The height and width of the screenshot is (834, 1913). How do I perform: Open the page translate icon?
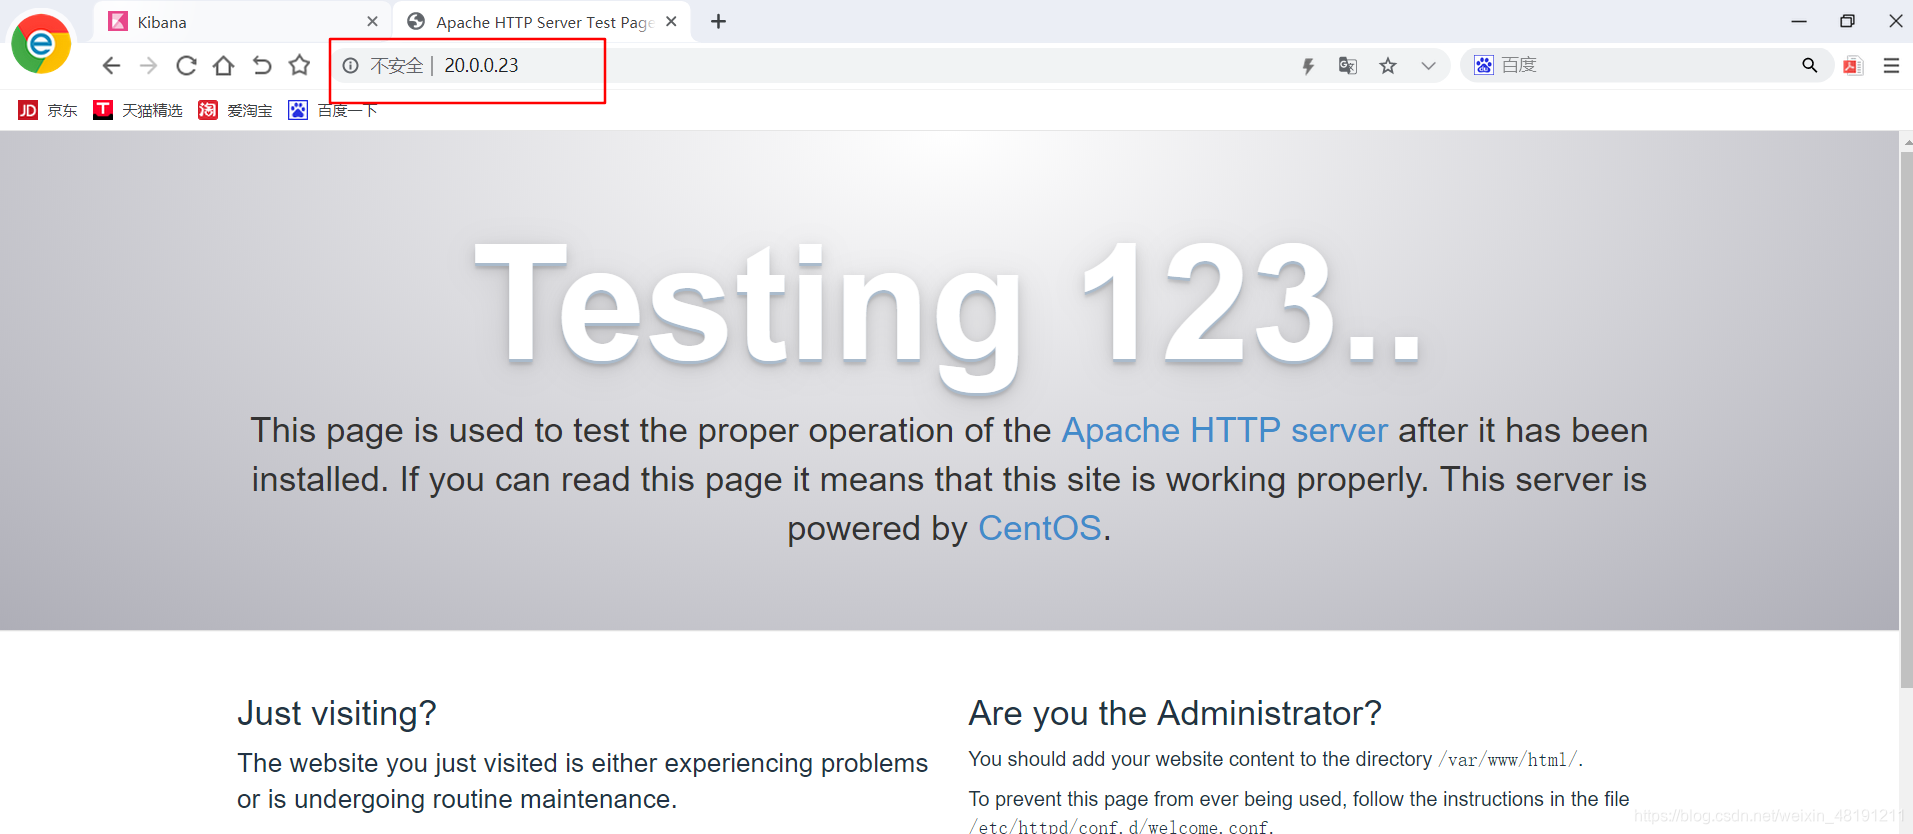tap(1348, 66)
